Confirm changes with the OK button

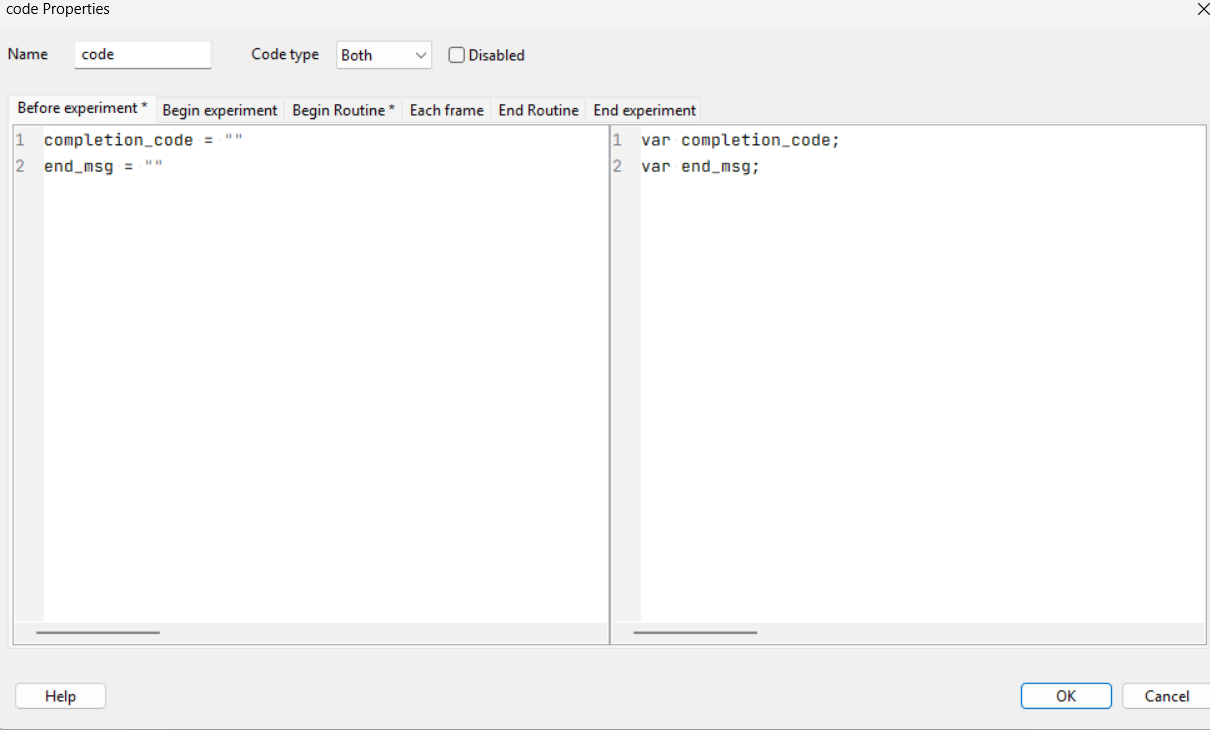click(1066, 696)
